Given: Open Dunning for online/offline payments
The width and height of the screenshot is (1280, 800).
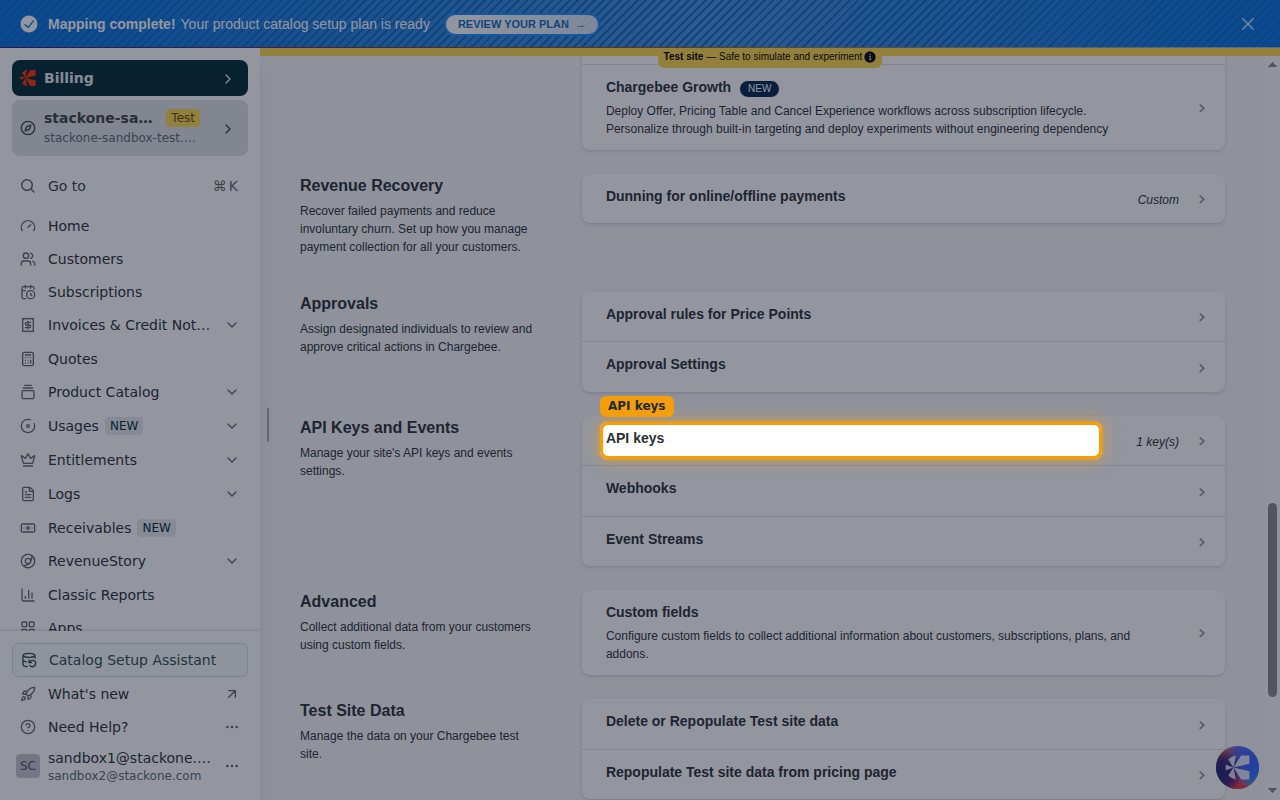Looking at the screenshot, I should coord(903,199).
